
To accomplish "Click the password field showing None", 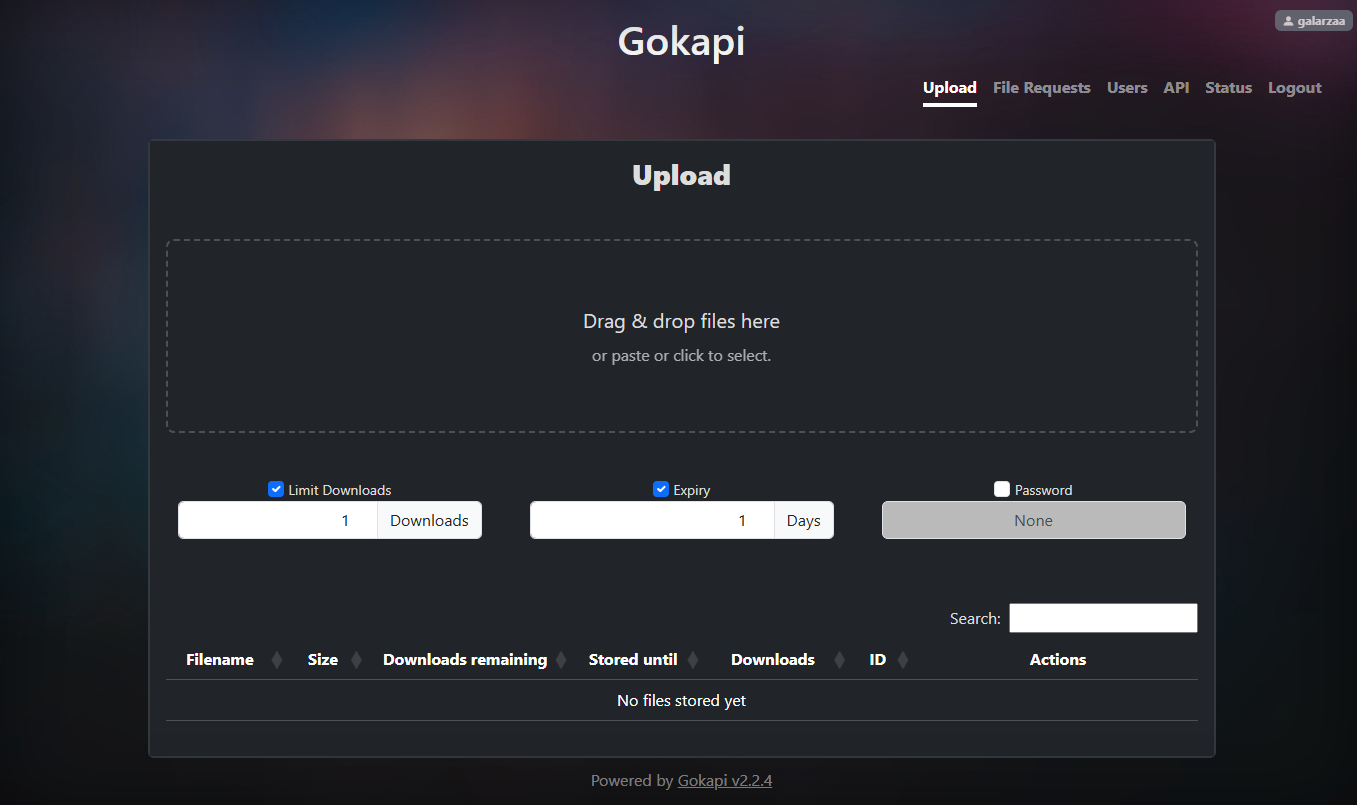I will pos(1034,520).
